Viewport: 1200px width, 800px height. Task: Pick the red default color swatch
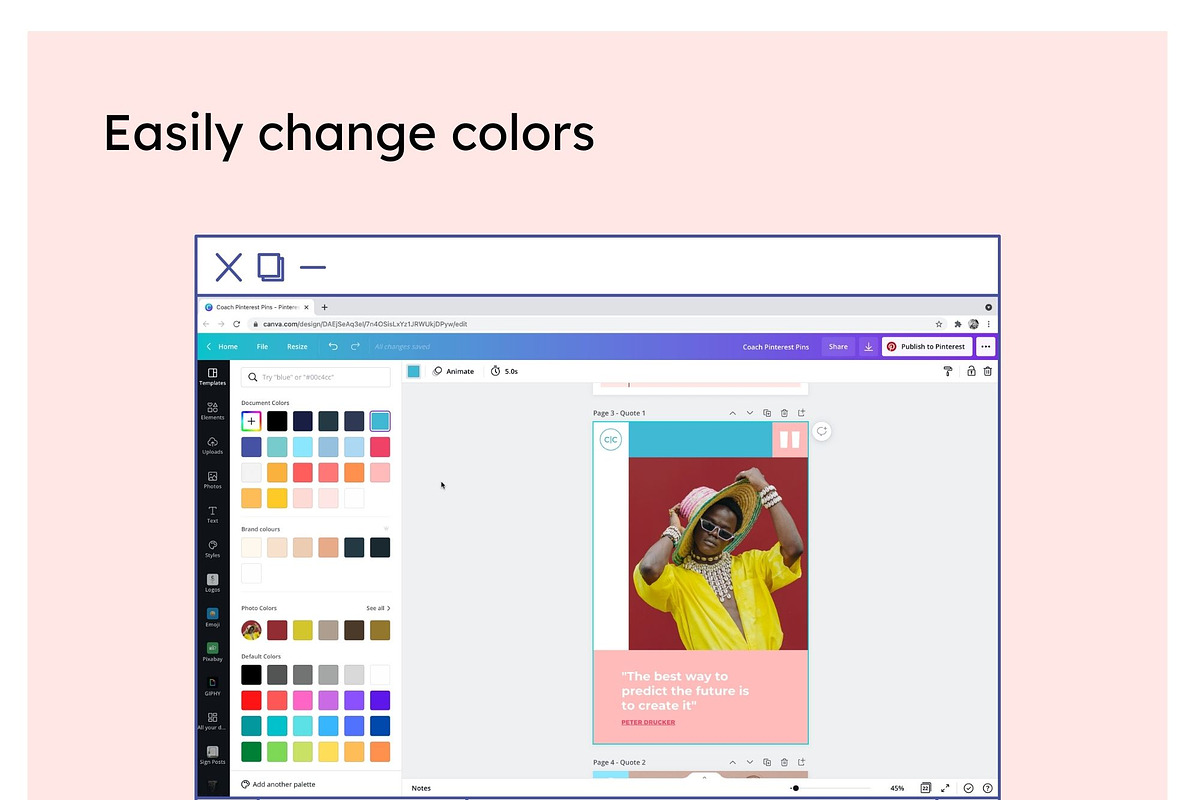tap(251, 700)
